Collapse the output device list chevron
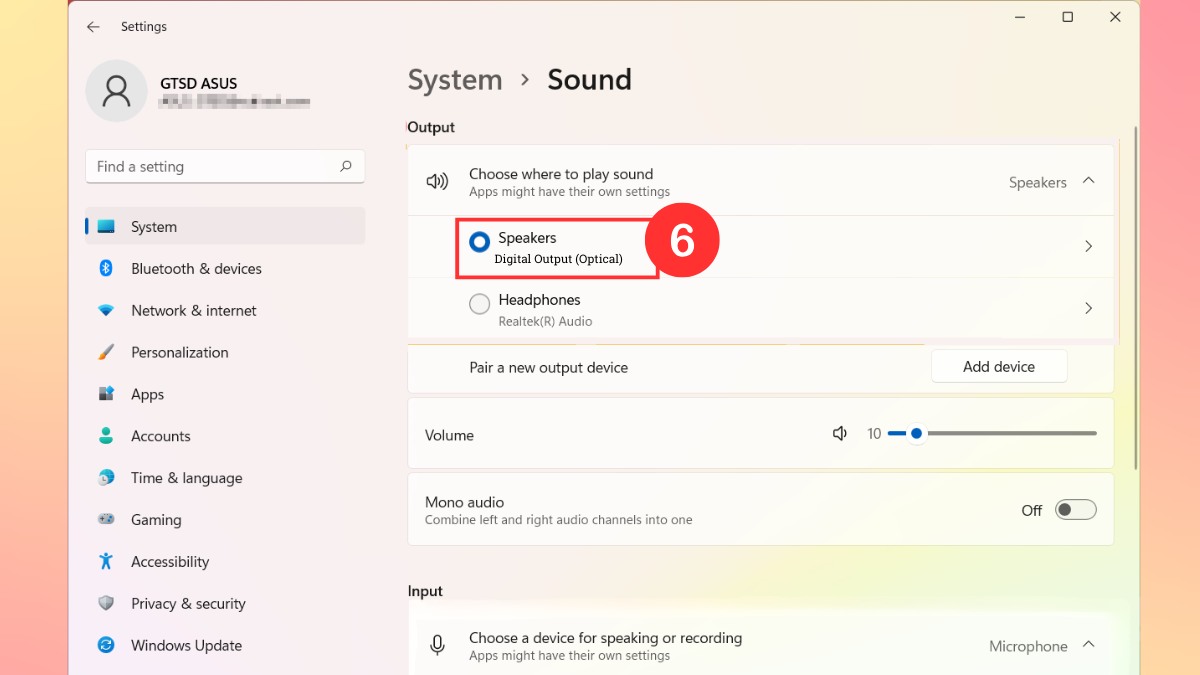Screen dimensions: 1200x675 pos(1089,181)
